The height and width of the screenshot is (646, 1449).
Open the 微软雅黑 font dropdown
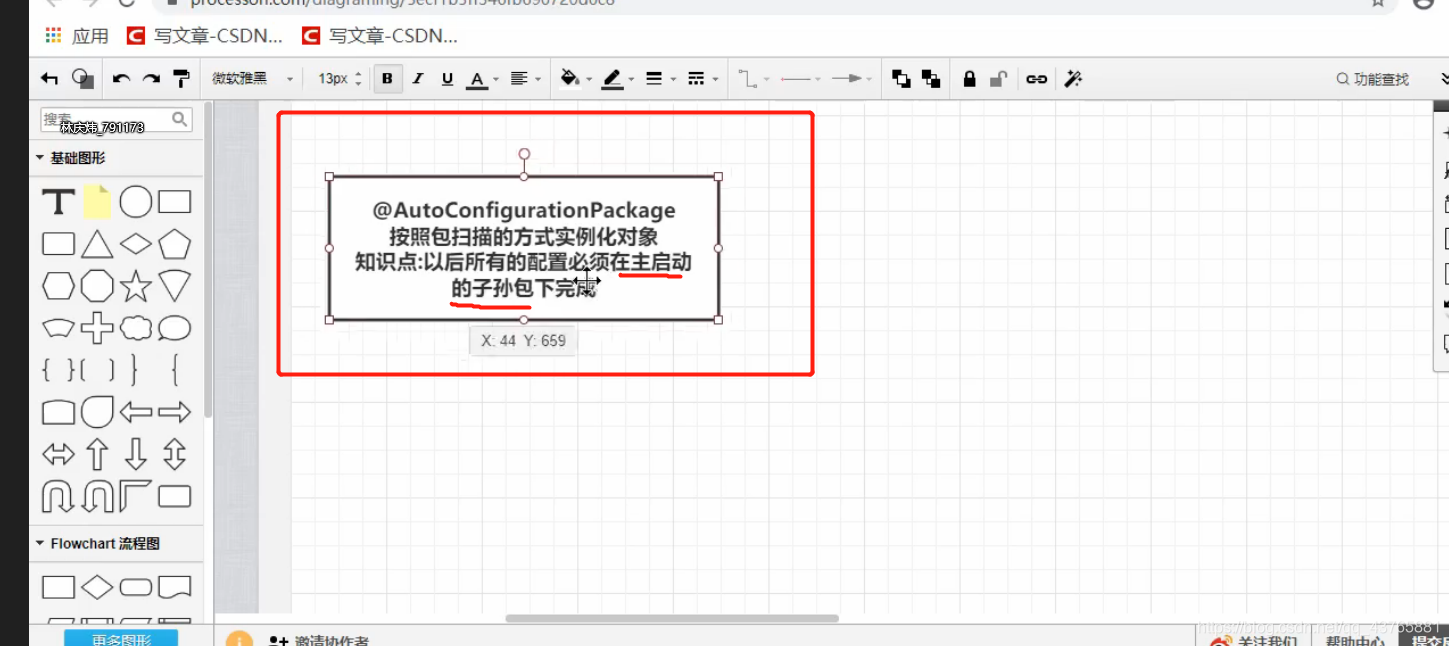252,79
